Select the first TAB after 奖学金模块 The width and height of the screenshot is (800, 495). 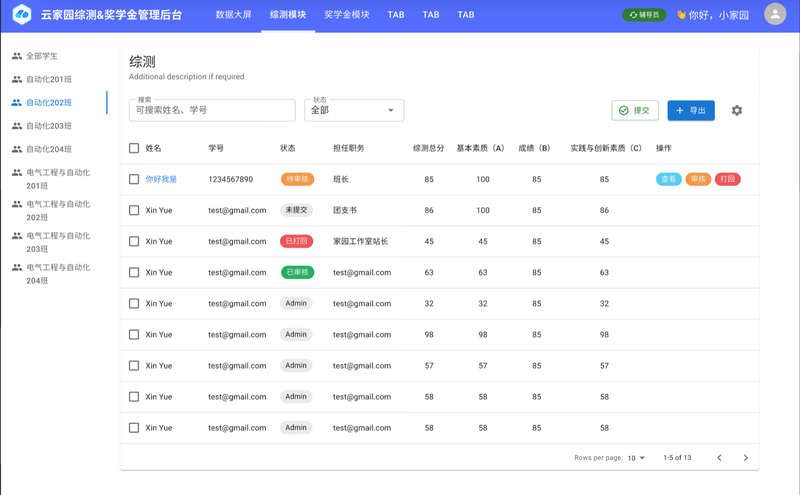tap(395, 15)
